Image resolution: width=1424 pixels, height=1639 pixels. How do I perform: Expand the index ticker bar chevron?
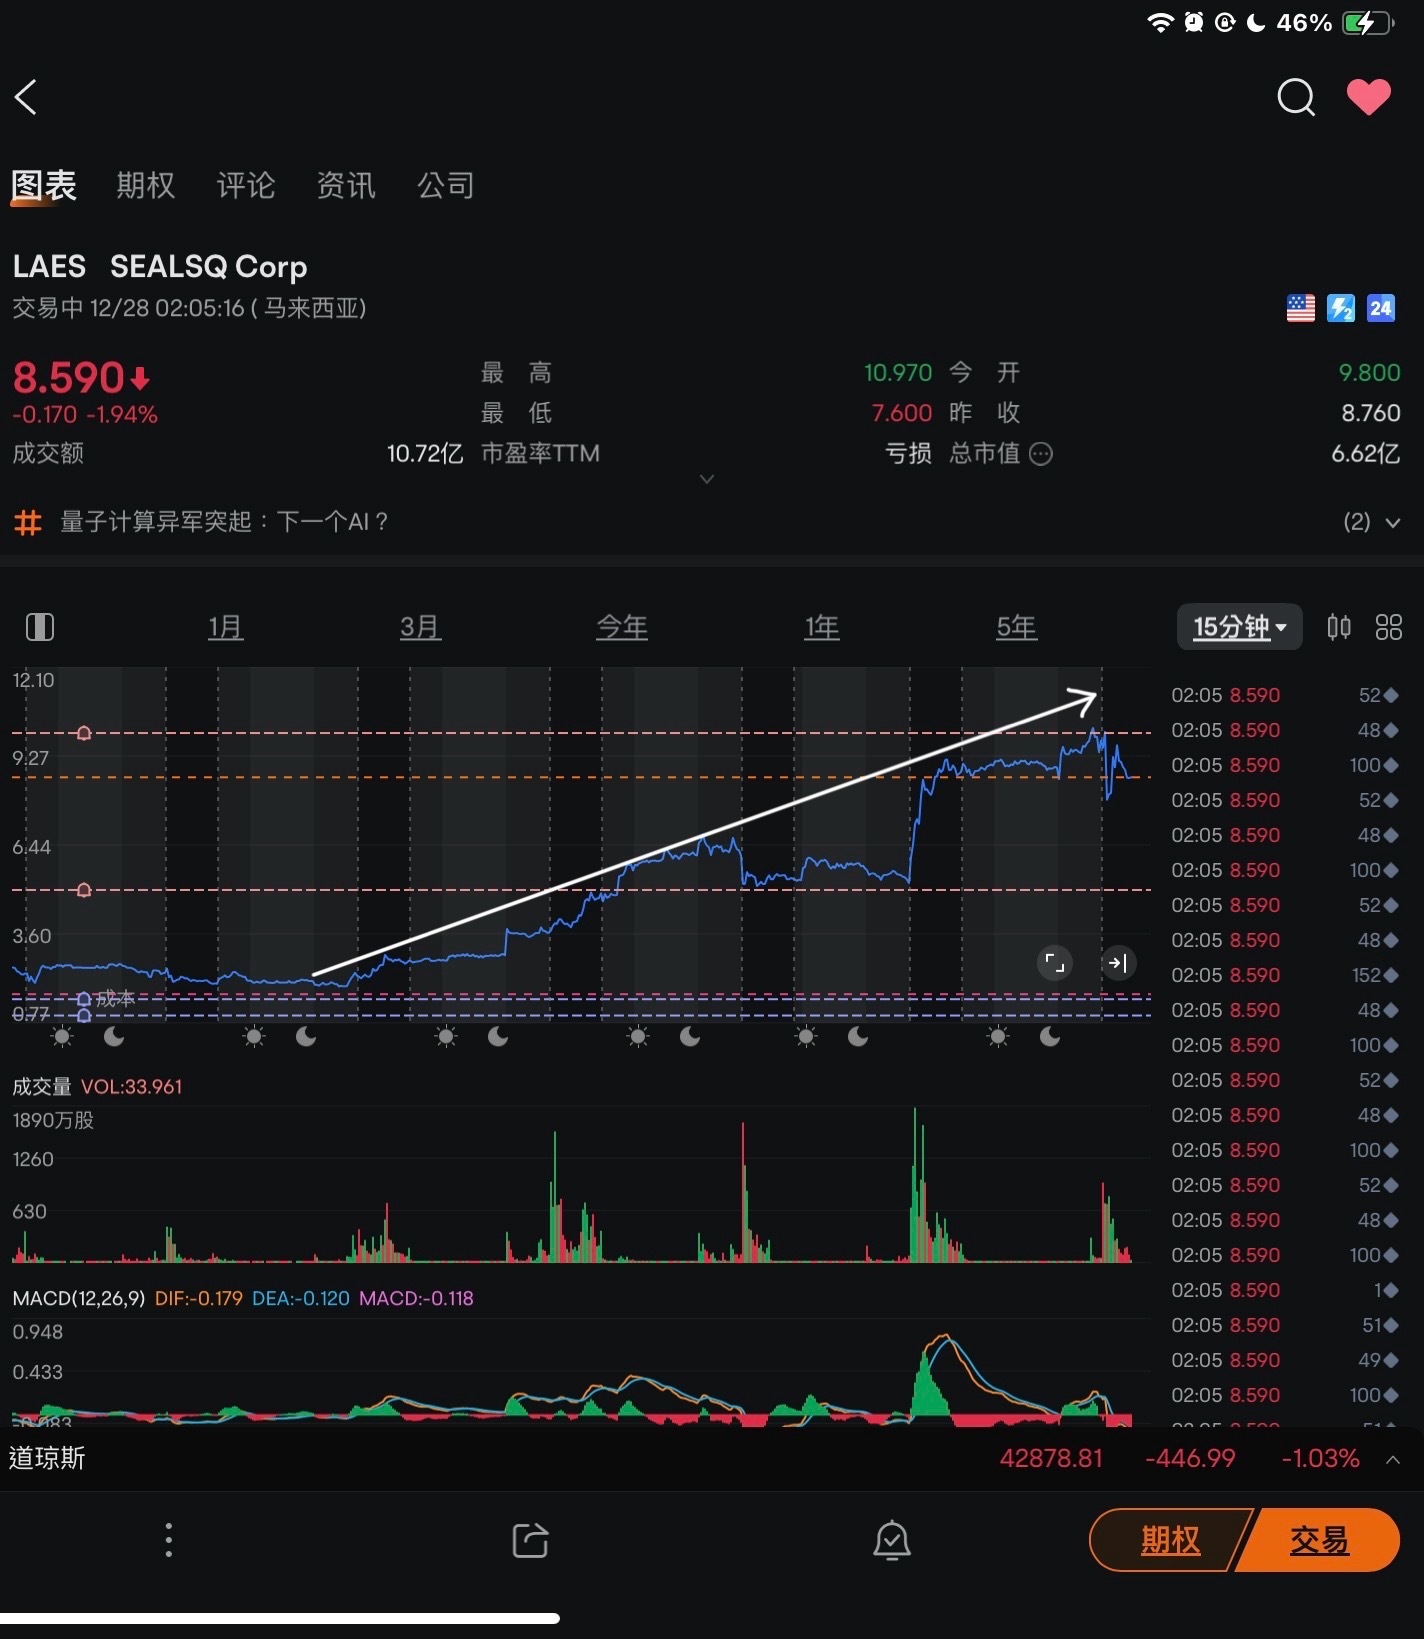pyautogui.click(x=1392, y=1459)
